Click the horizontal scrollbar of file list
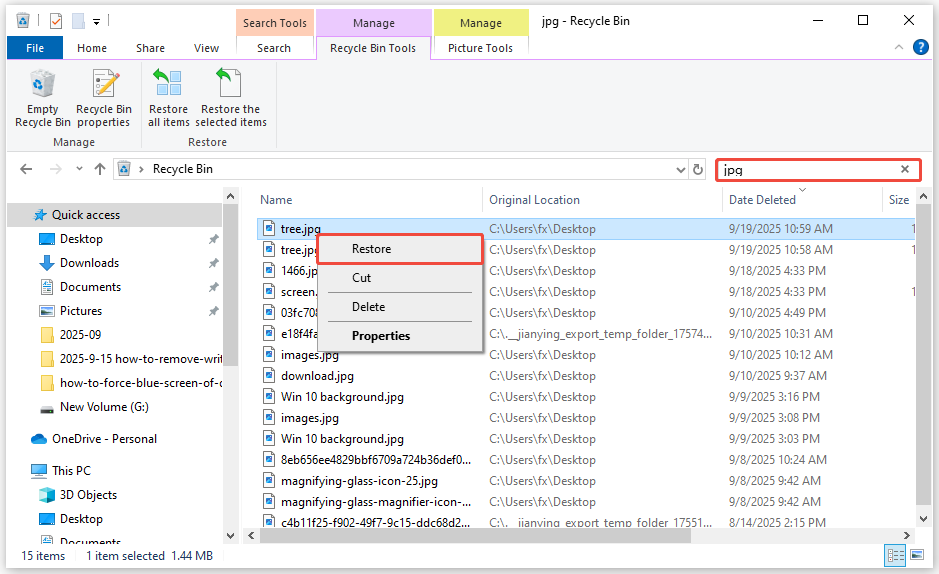The width and height of the screenshot is (939, 574). tap(475, 536)
